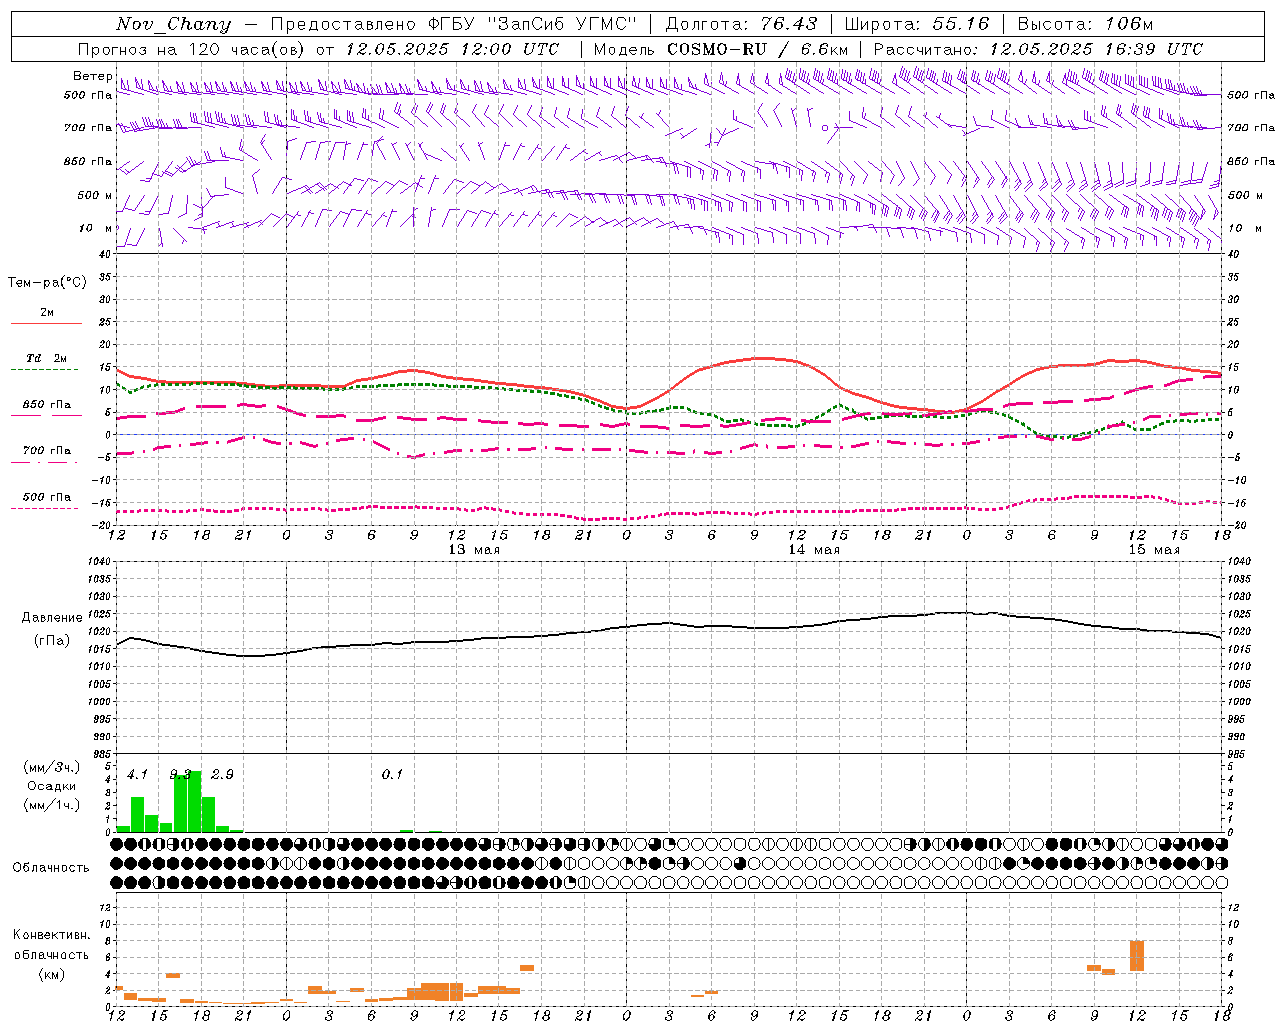Click the '14 мая' date label
This screenshot has width=1280, height=1024.
[x=814, y=550]
